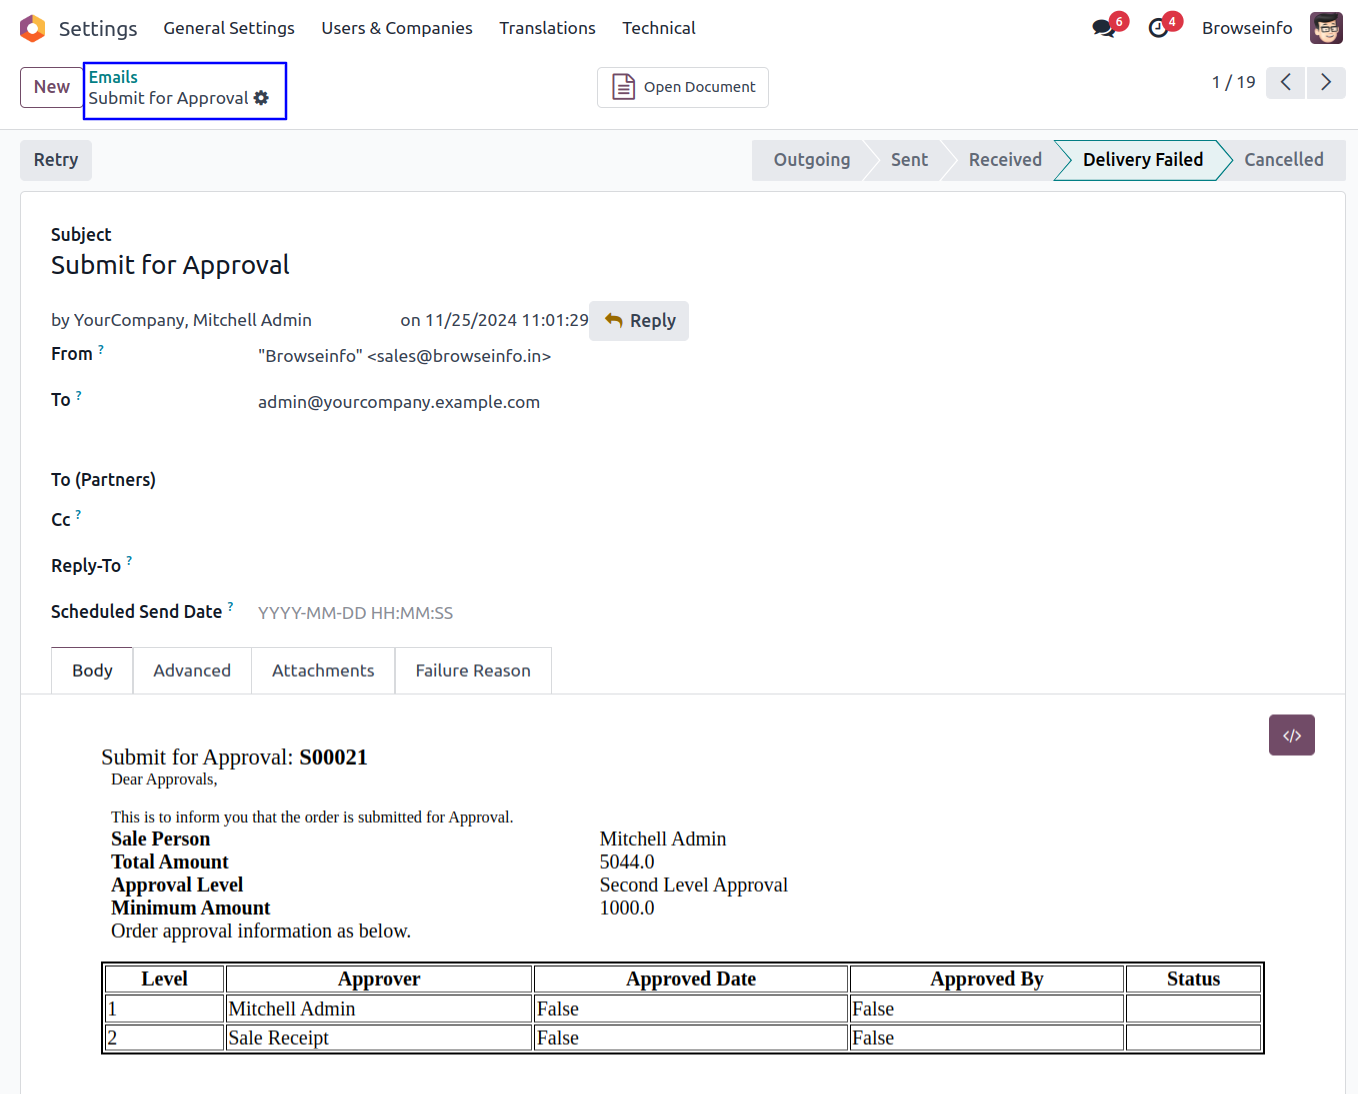
Task: Toggle the code view icon in body
Action: 1291,735
